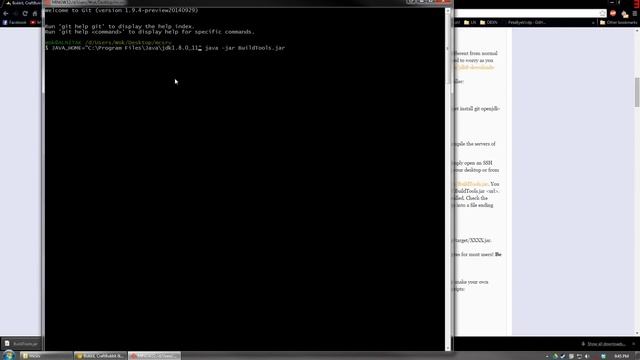Click the taskbar clock

coord(622,356)
